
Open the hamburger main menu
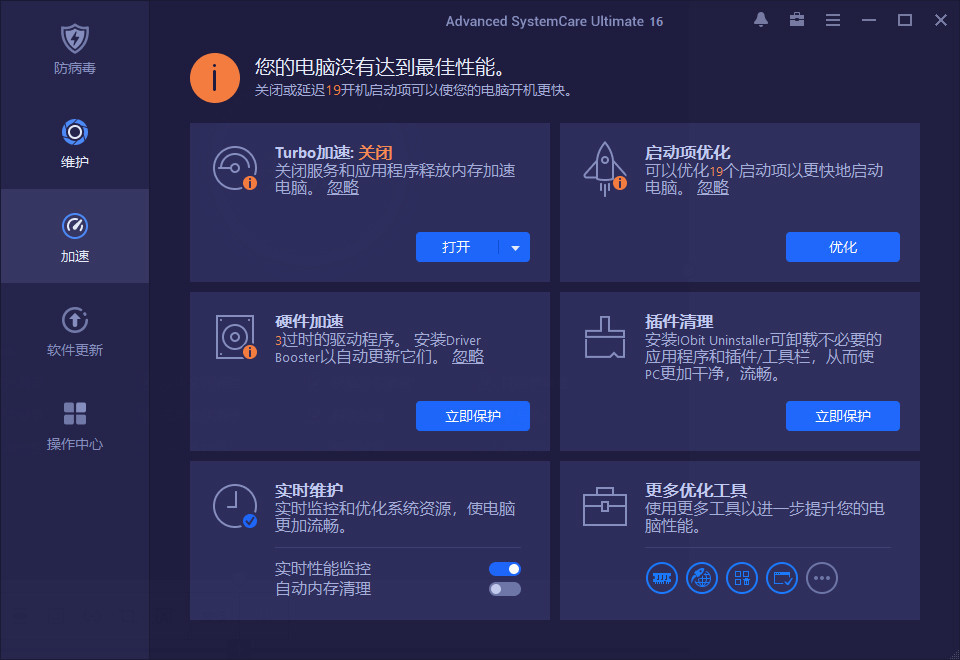(x=833, y=19)
